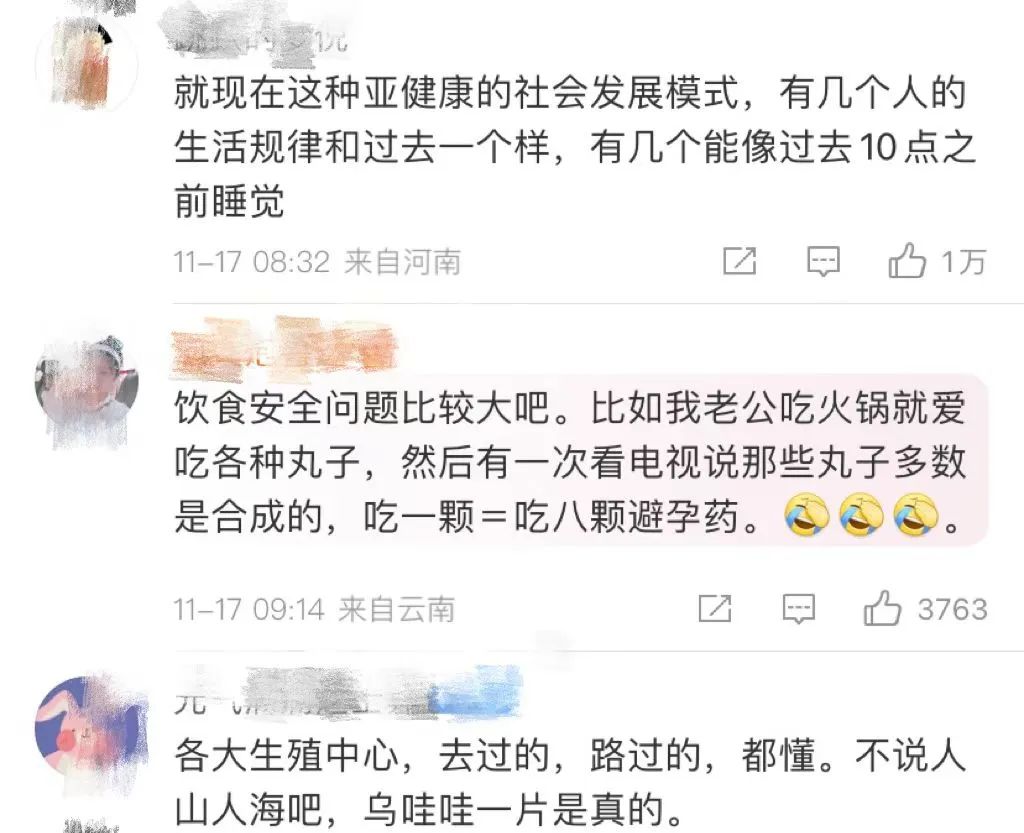This screenshot has height=833, width=1024.
Task: Open replies via the 河南 comment's bubble icon
Action: [823, 262]
